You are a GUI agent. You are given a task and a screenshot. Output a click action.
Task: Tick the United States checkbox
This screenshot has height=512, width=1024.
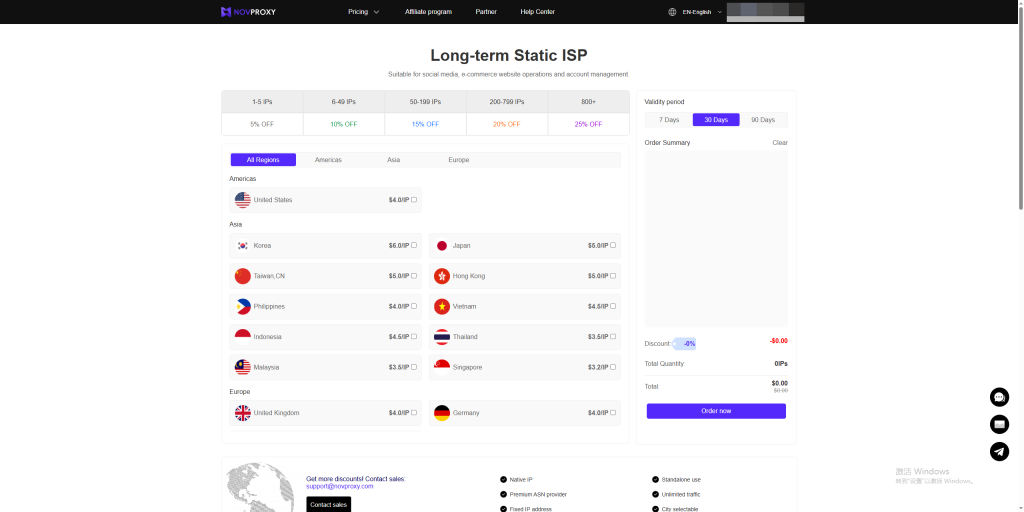point(414,200)
